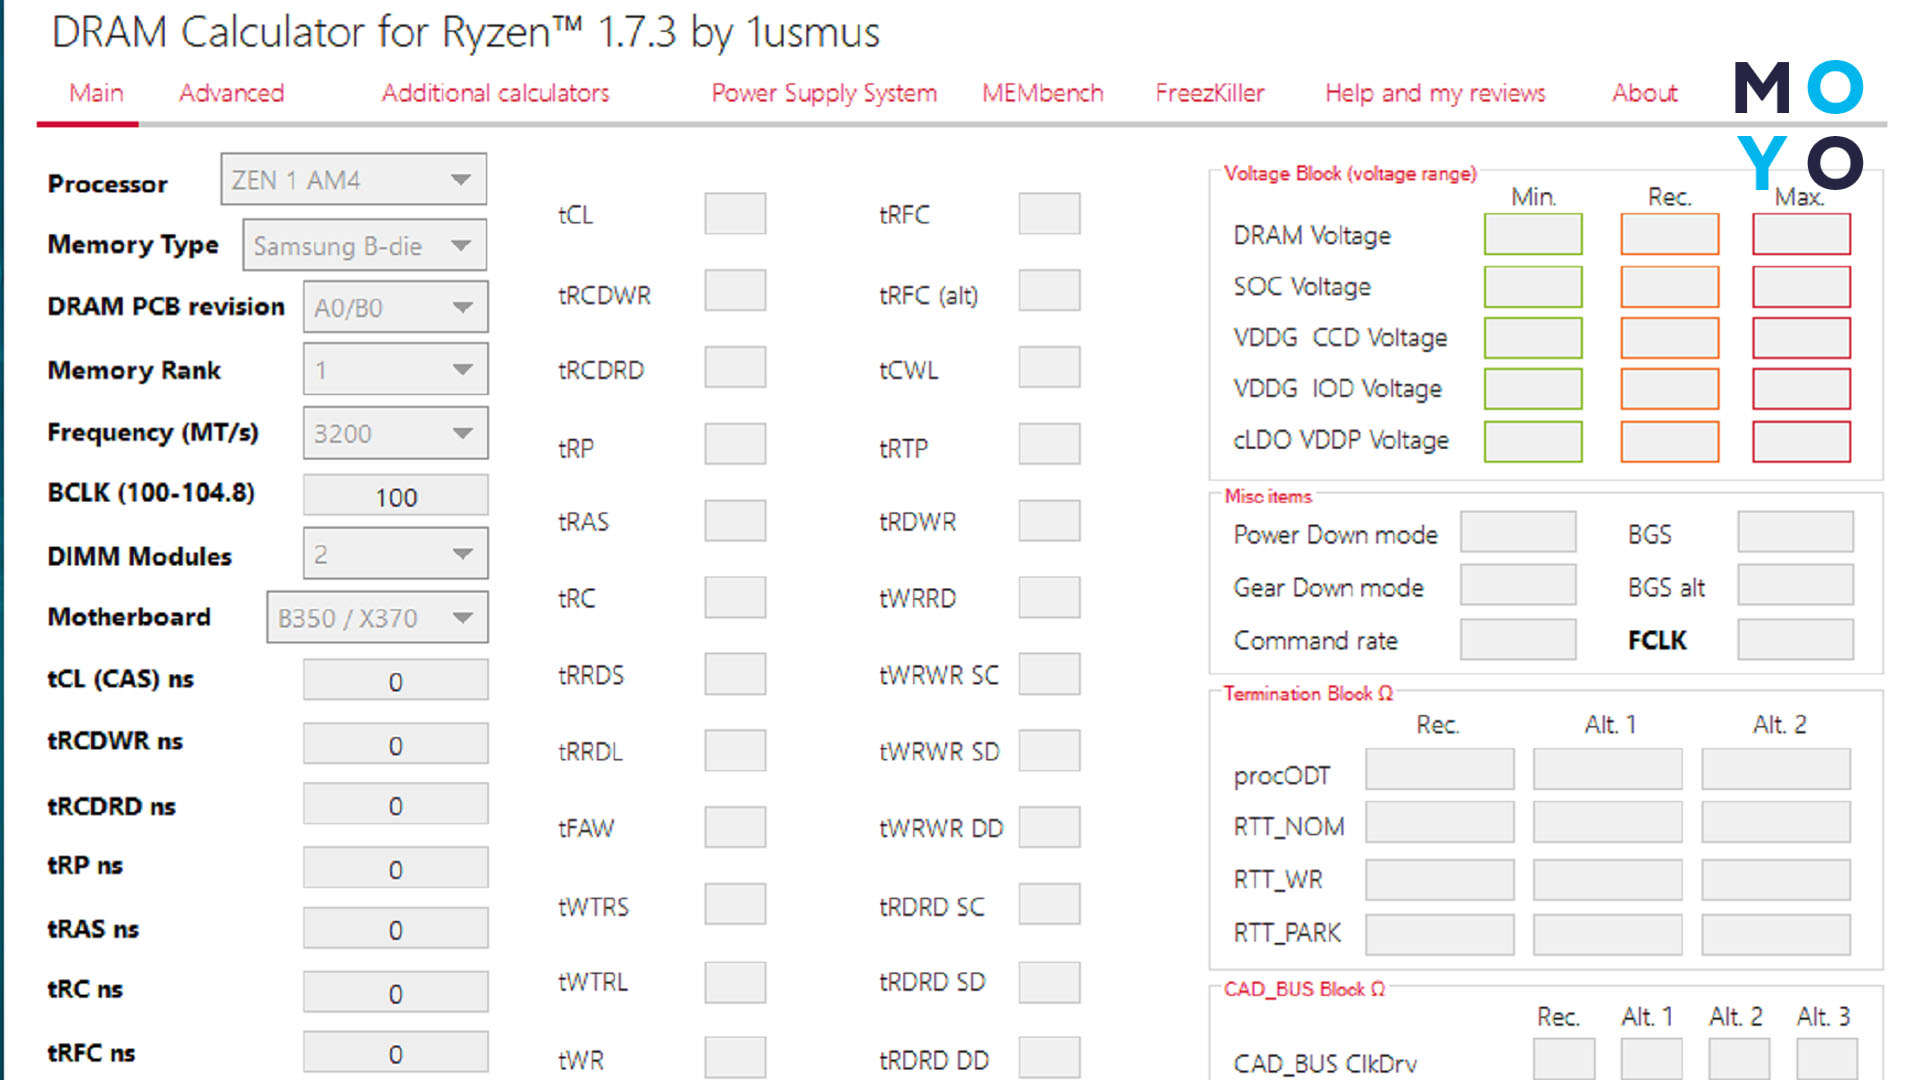Open the About tab
The width and height of the screenshot is (1920, 1080).
tap(1644, 93)
